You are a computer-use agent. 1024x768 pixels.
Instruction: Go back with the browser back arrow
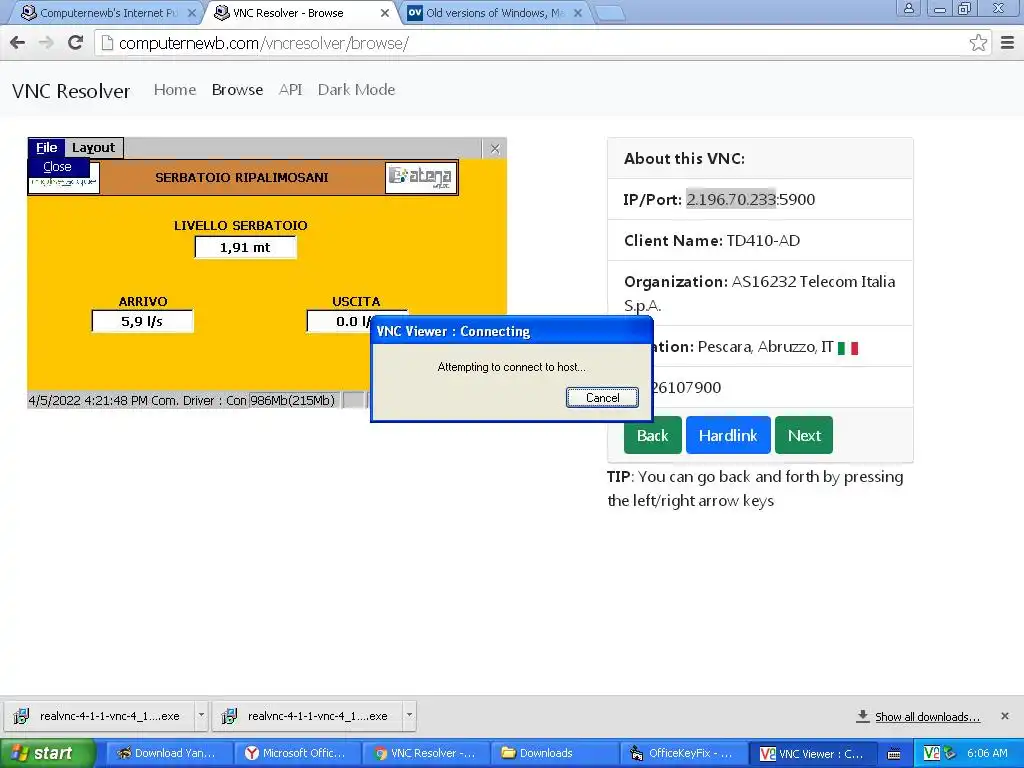pyautogui.click(x=18, y=43)
